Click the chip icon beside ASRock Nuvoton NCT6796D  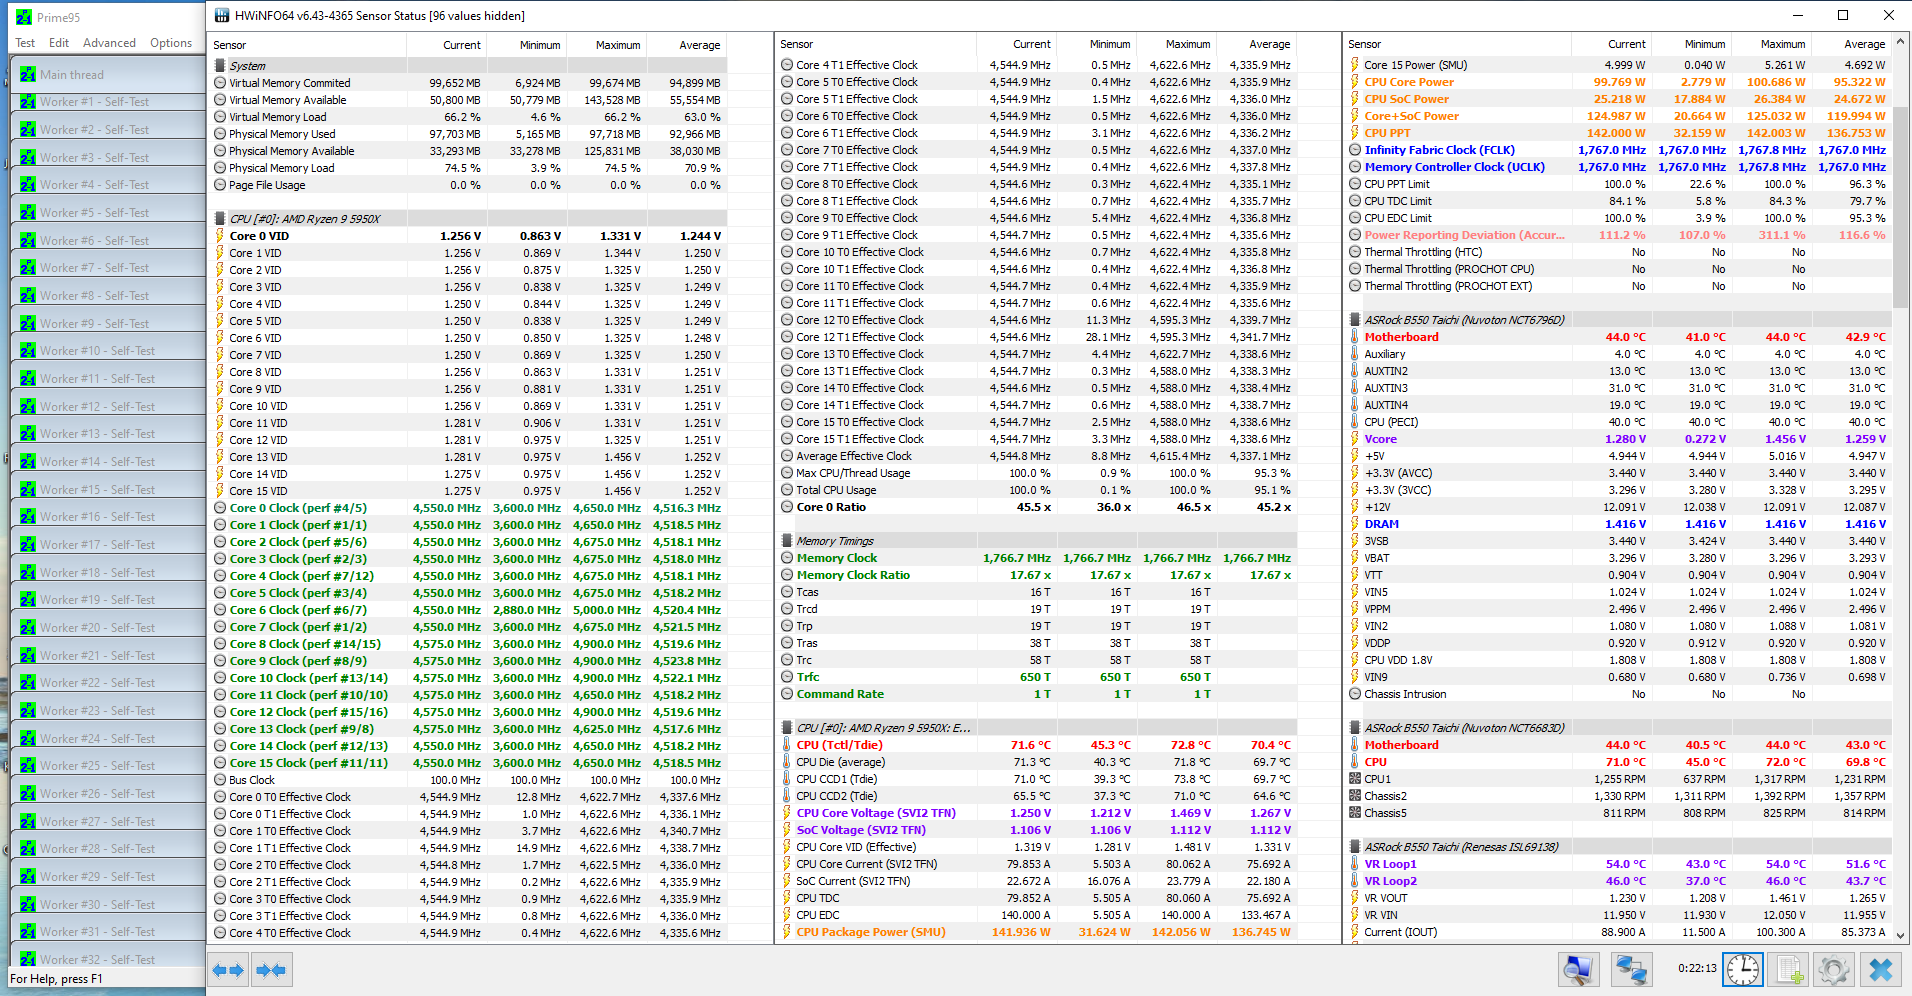click(x=1355, y=320)
